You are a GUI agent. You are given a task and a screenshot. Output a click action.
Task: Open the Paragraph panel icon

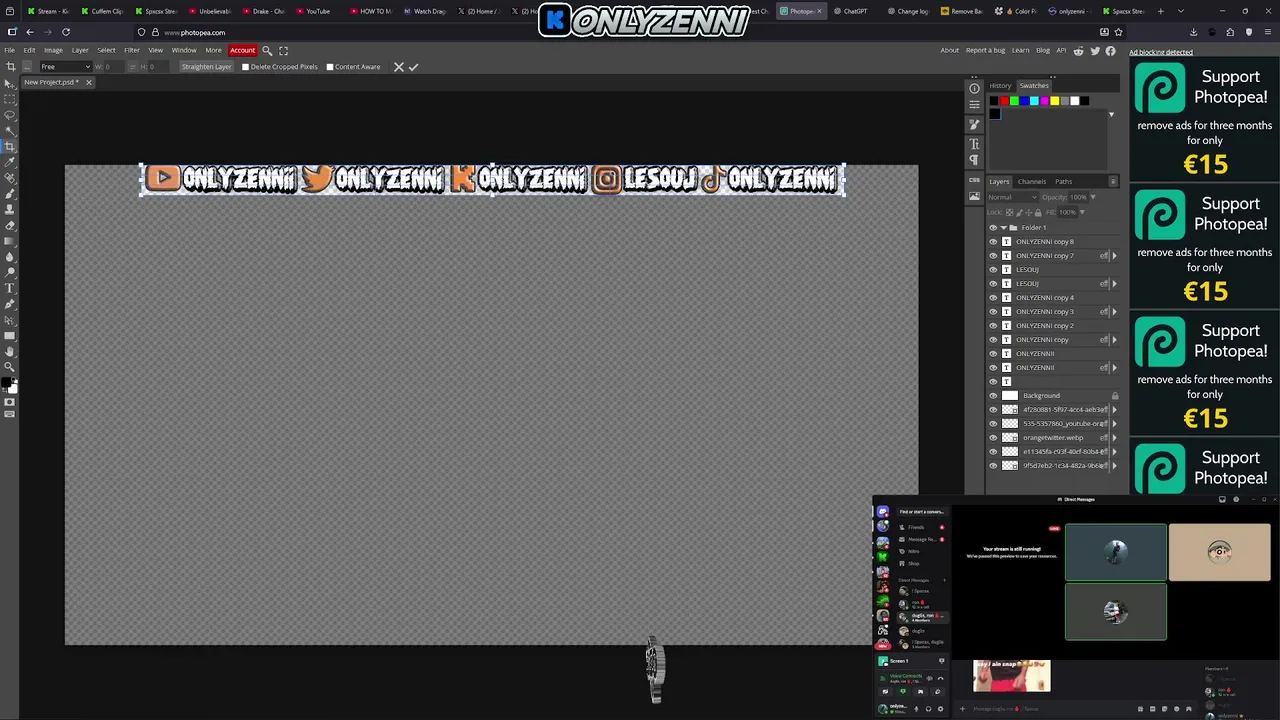click(974, 160)
